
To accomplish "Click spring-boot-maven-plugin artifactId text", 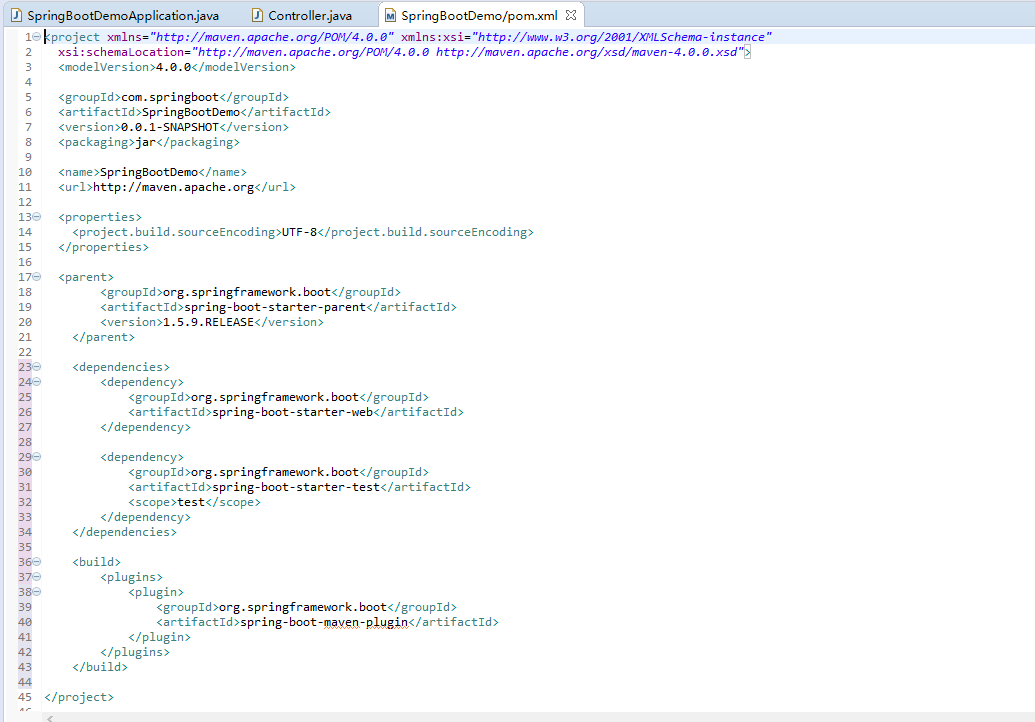I will (324, 622).
